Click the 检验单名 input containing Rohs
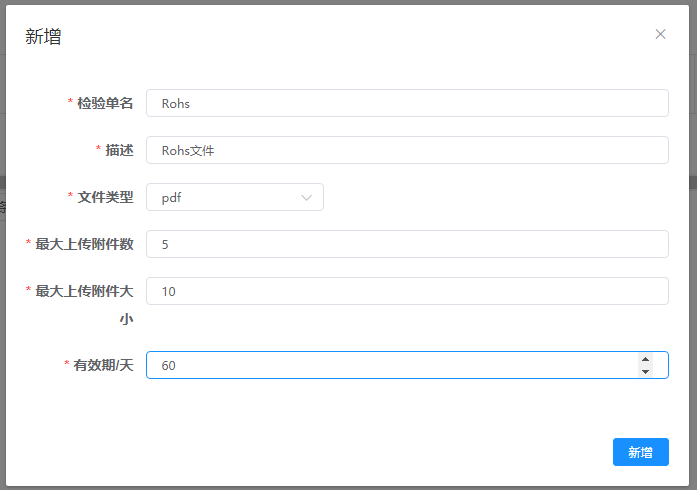This screenshot has width=697, height=490. pos(406,103)
